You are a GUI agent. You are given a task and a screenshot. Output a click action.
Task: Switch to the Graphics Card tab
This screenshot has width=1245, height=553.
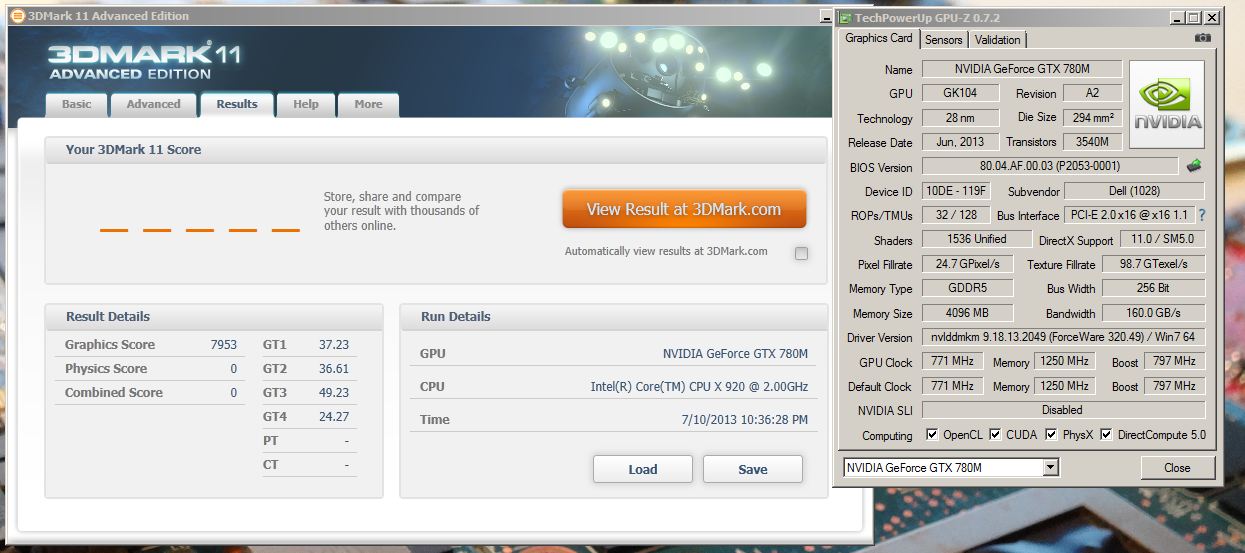click(x=879, y=38)
